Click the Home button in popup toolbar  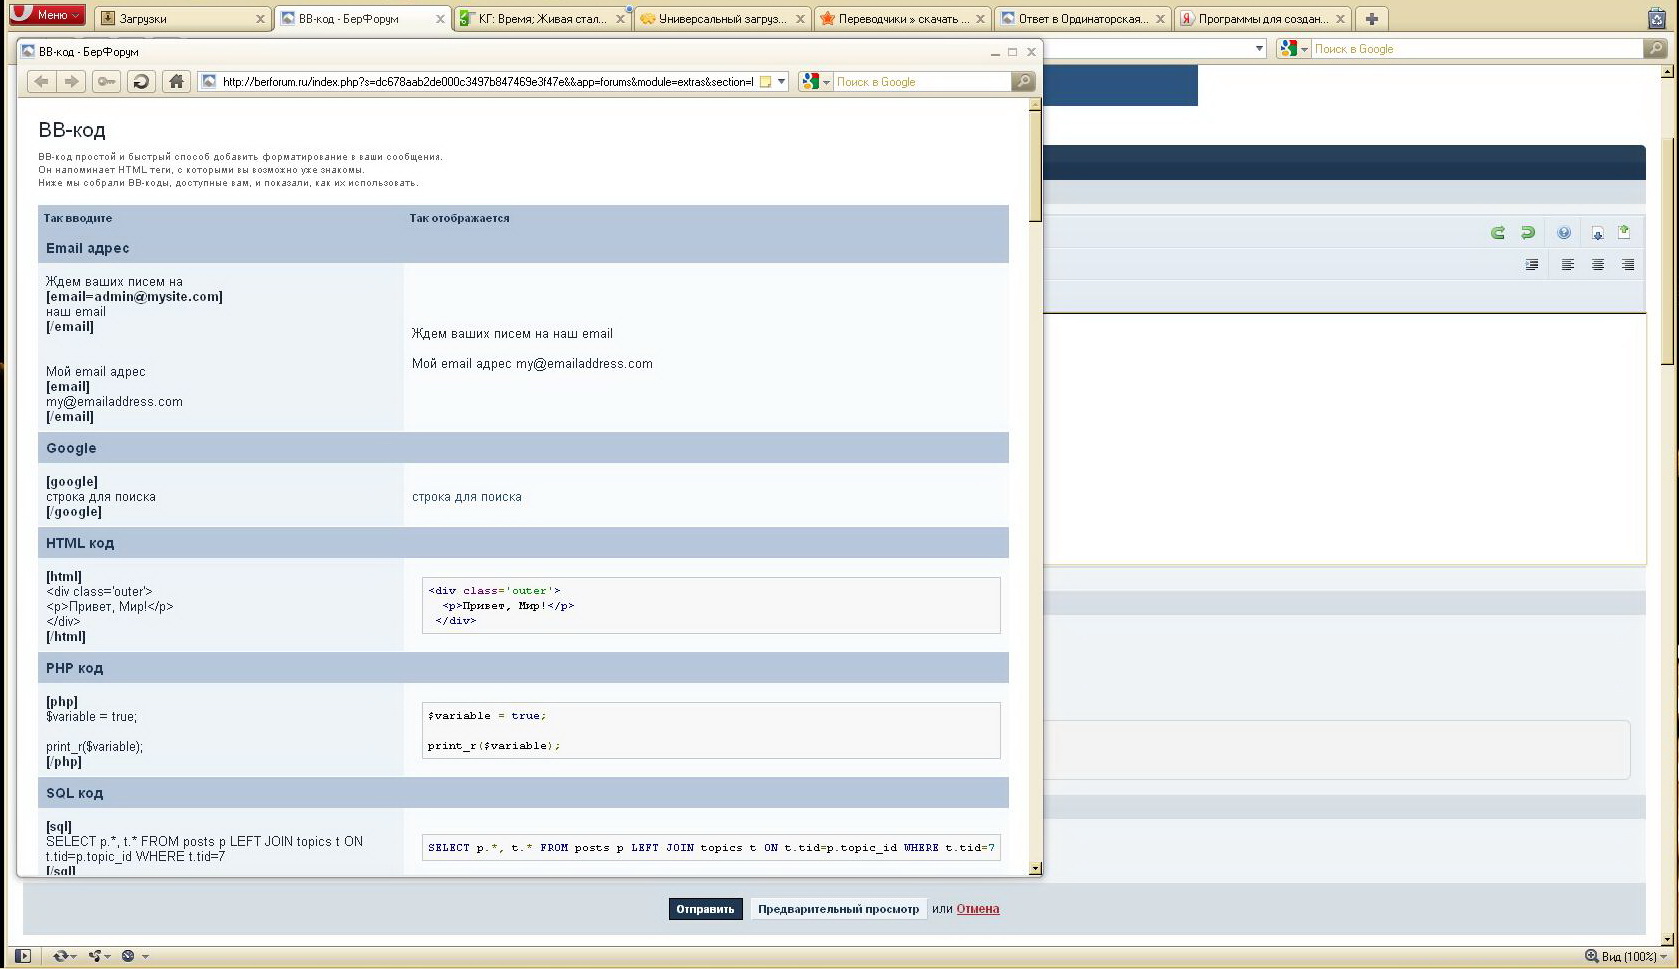click(176, 82)
